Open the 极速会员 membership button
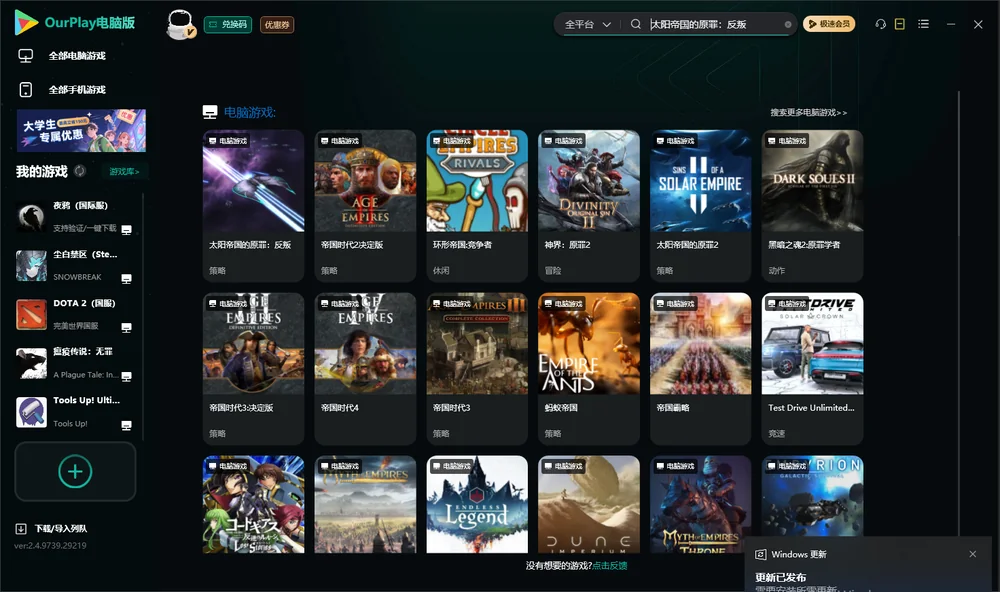 coord(828,24)
